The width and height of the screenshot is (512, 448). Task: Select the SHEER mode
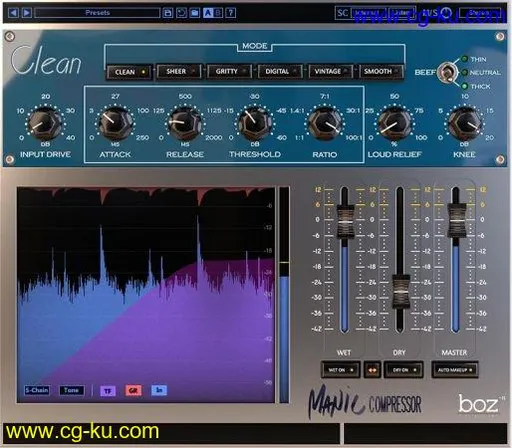coord(180,71)
